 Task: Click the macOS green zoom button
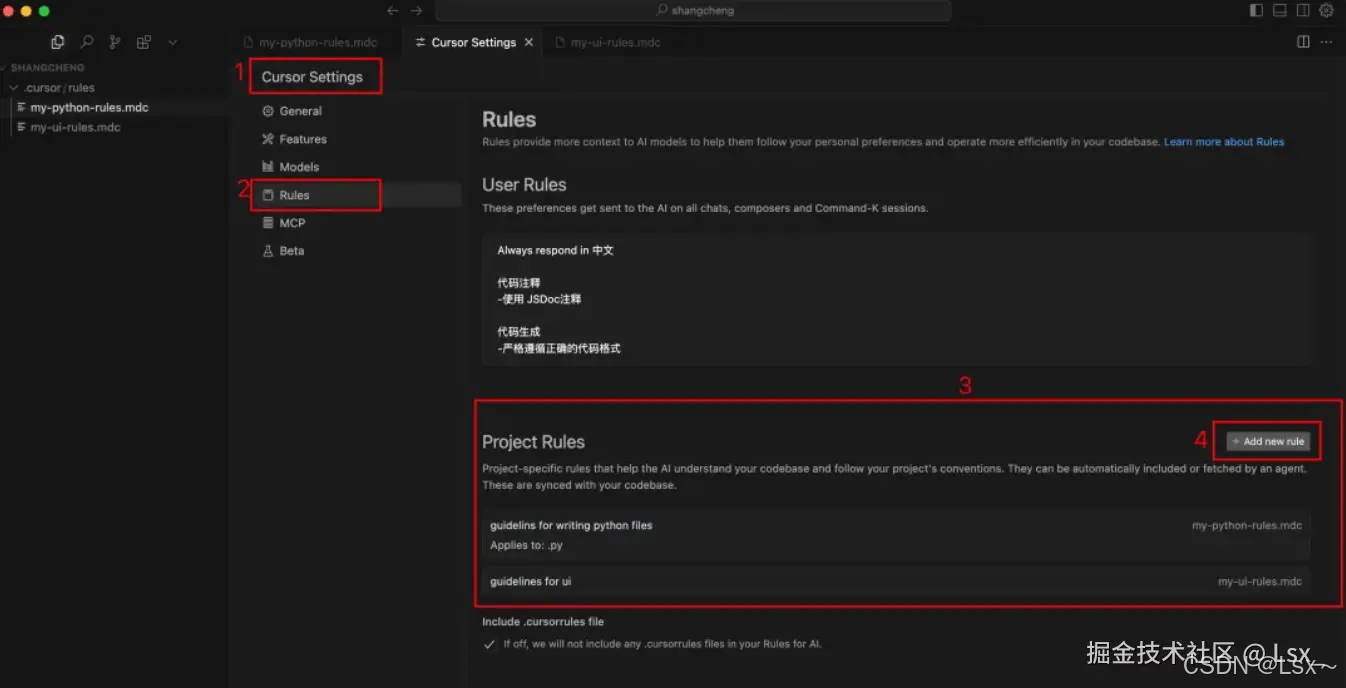pos(44,11)
